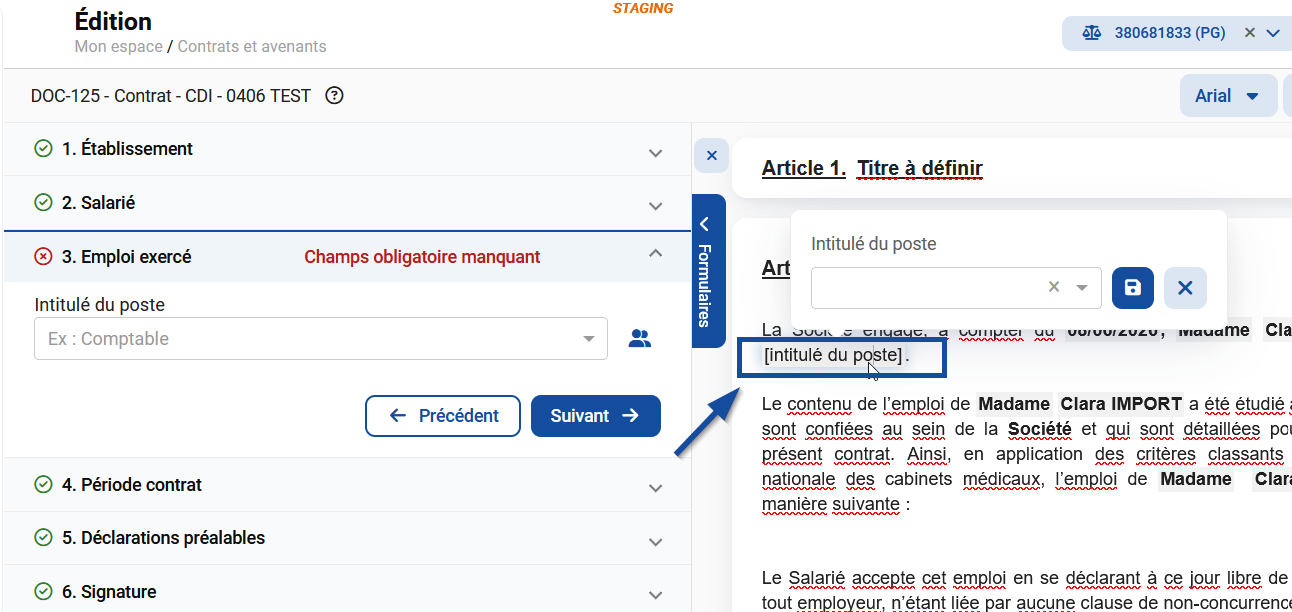Click the green check icon of Déclarations préalables
Screen dimensions: 1292x612
[x=43, y=538]
